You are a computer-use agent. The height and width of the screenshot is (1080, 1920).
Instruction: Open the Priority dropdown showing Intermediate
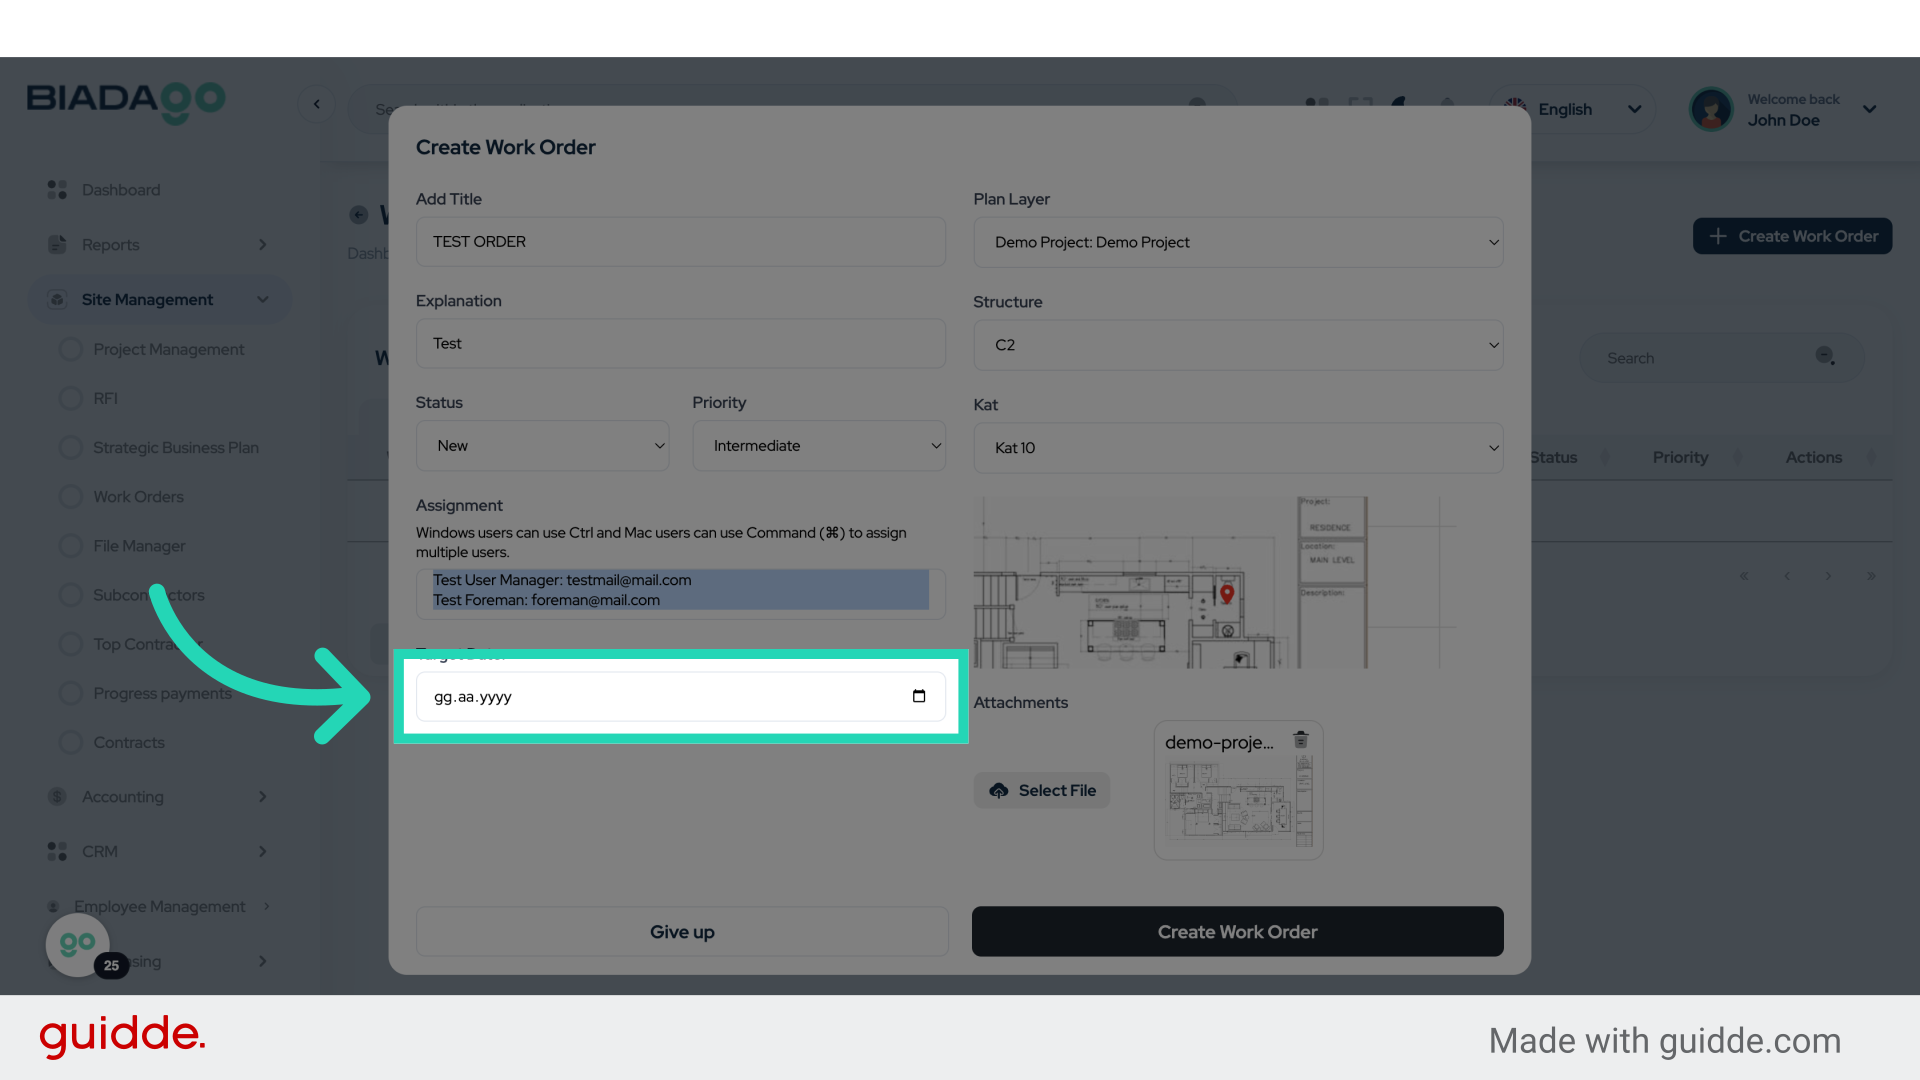tap(818, 446)
